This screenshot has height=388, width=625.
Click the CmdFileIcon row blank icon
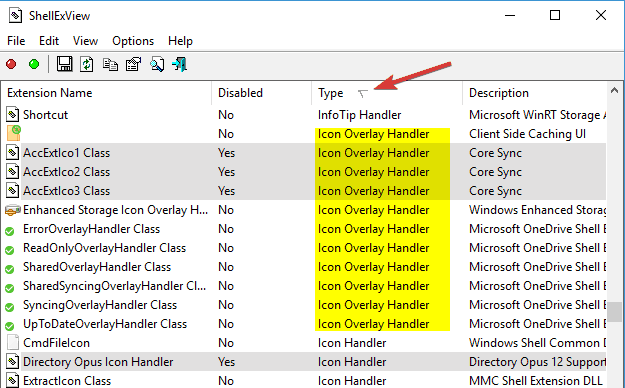click(x=13, y=343)
